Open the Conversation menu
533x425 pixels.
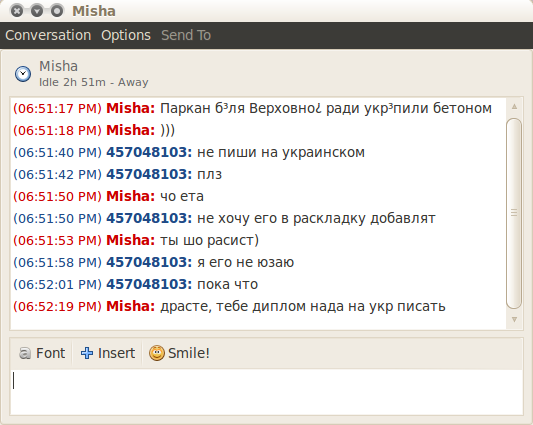(48, 35)
